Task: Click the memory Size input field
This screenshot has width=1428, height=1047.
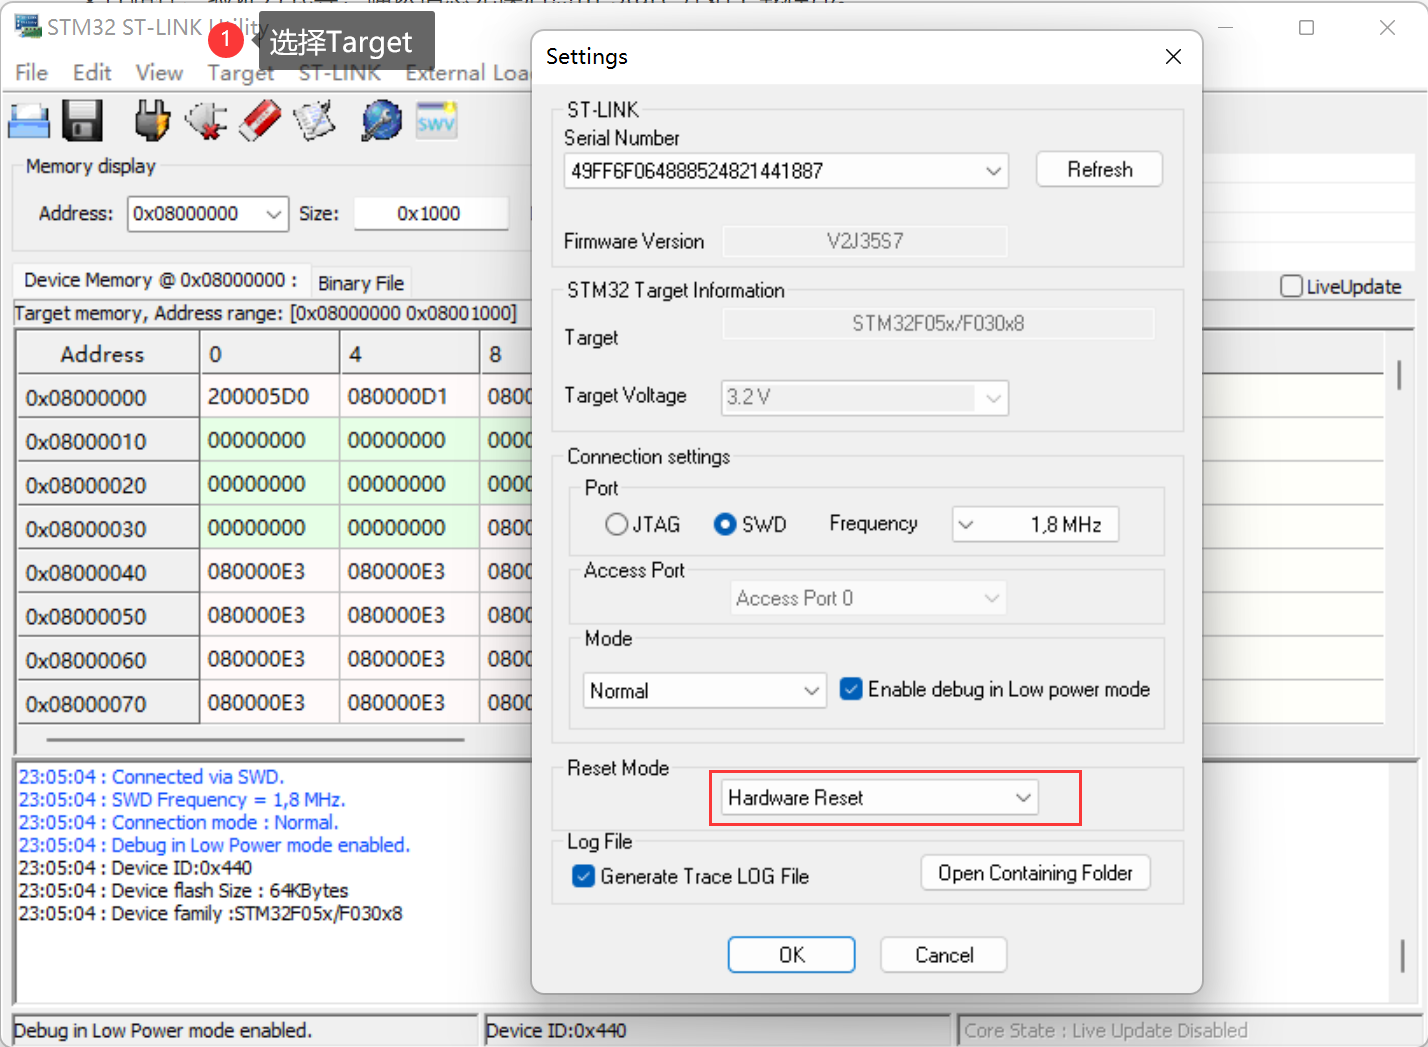Action: (x=430, y=214)
